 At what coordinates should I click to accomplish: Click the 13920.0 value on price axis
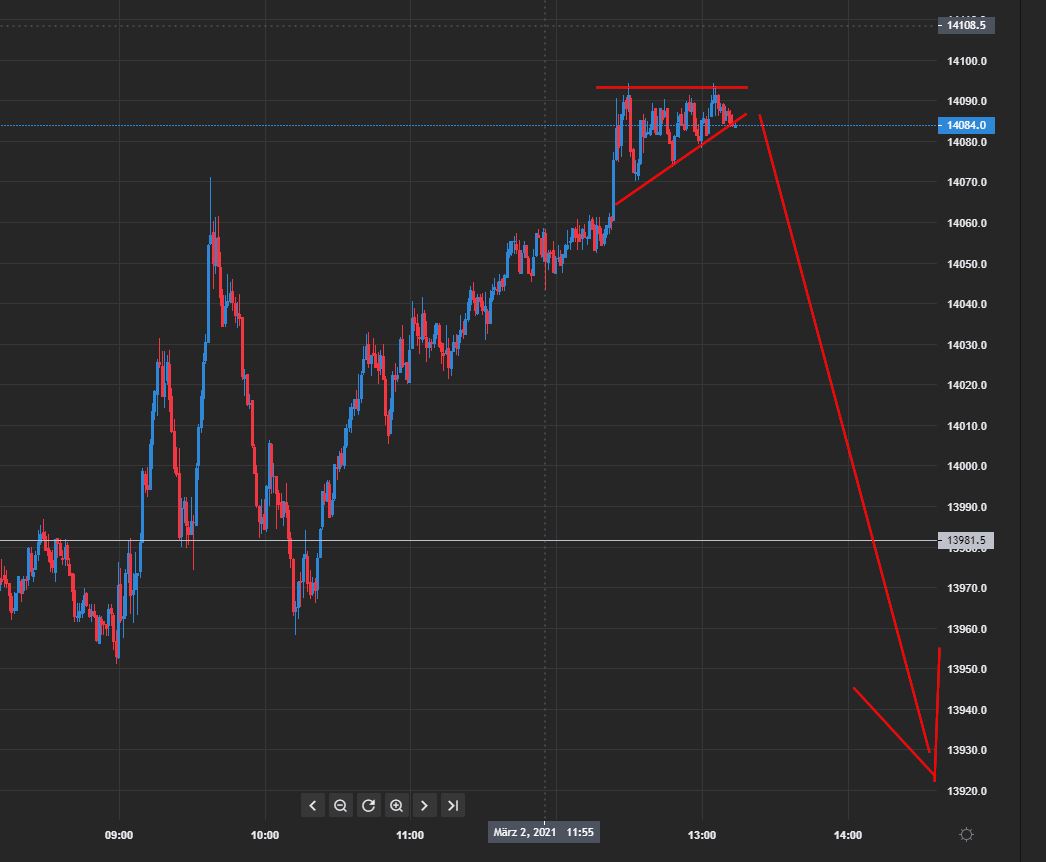coord(965,790)
